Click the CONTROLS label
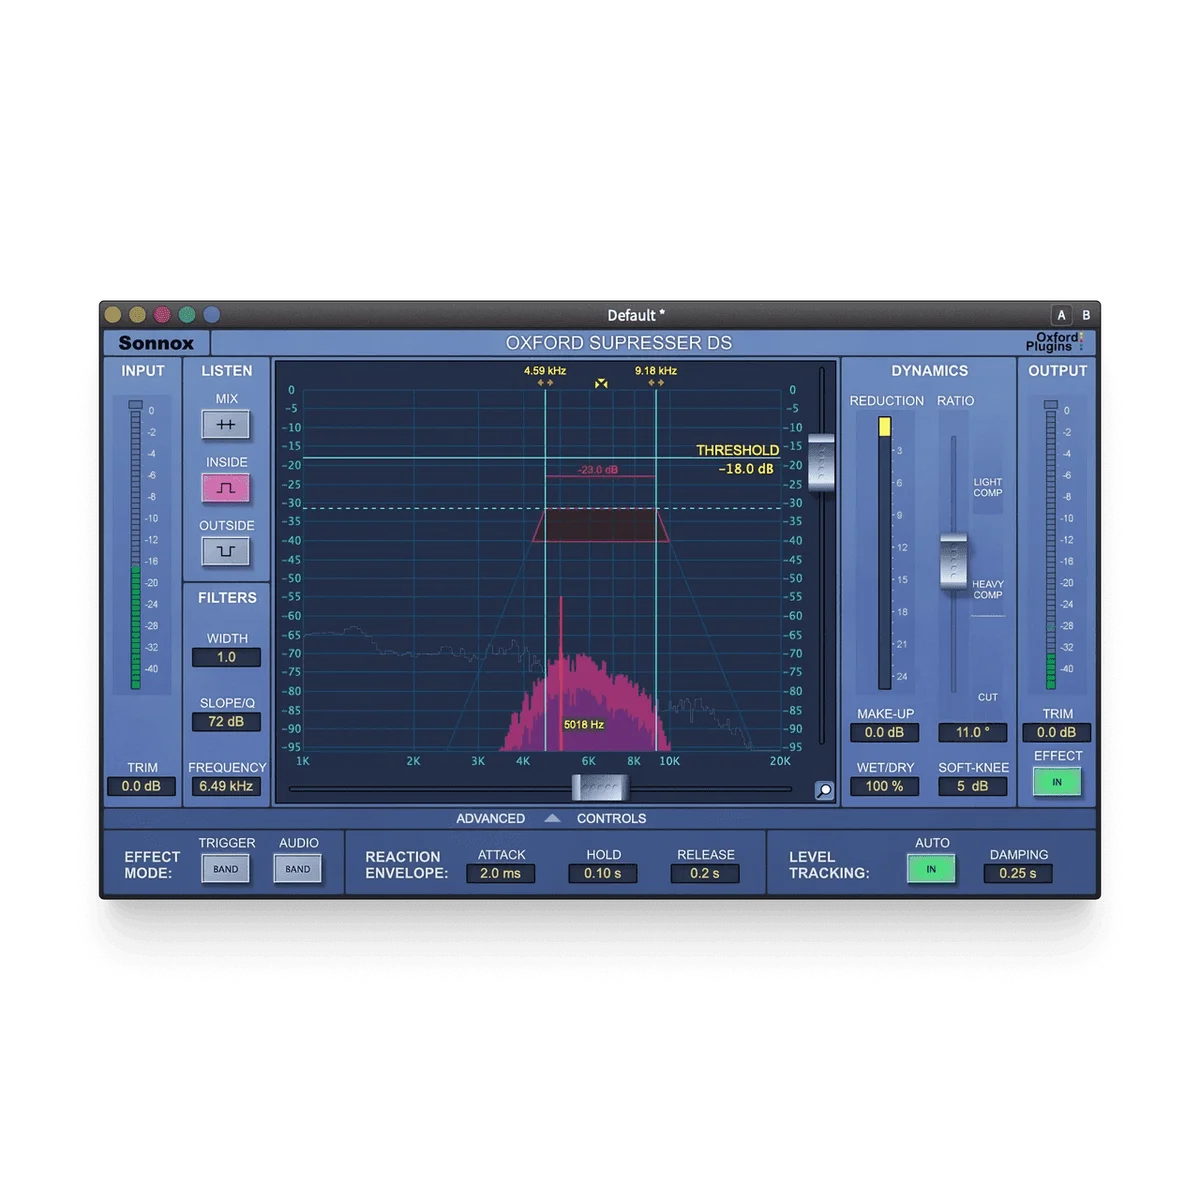 611,818
